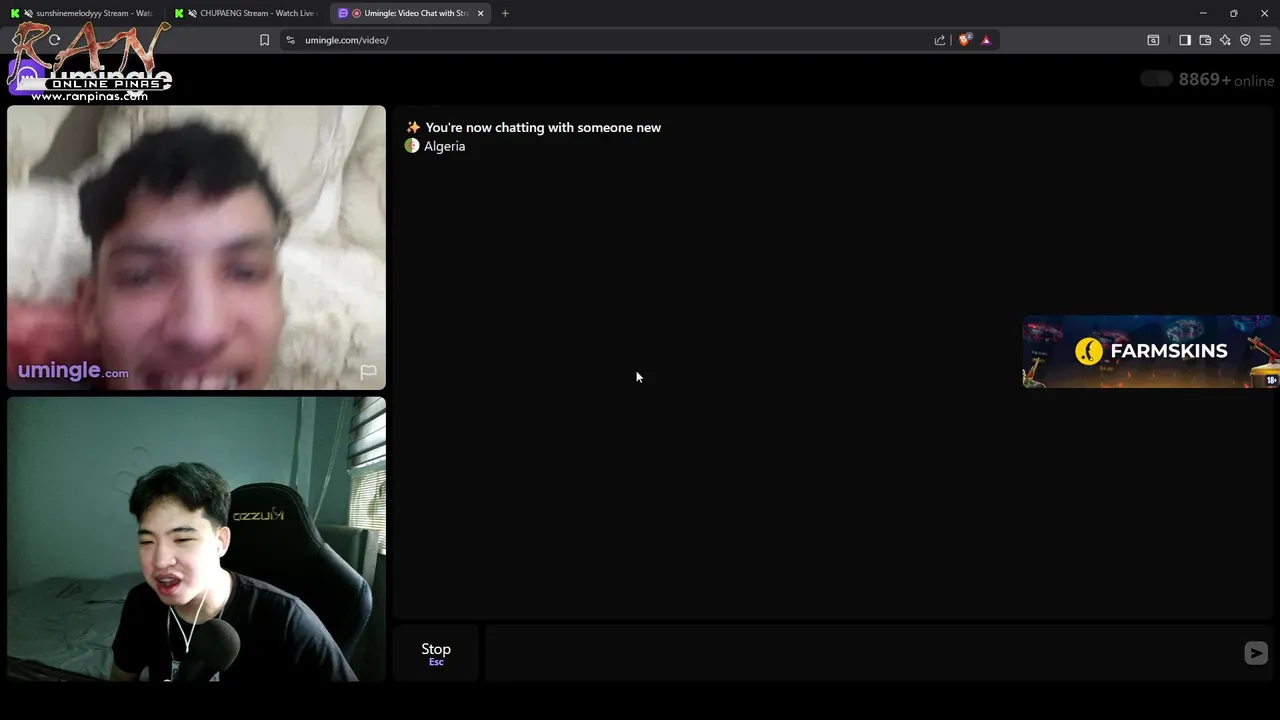Restore down the browser window
This screenshot has width=1280, height=720.
(x=1233, y=13)
